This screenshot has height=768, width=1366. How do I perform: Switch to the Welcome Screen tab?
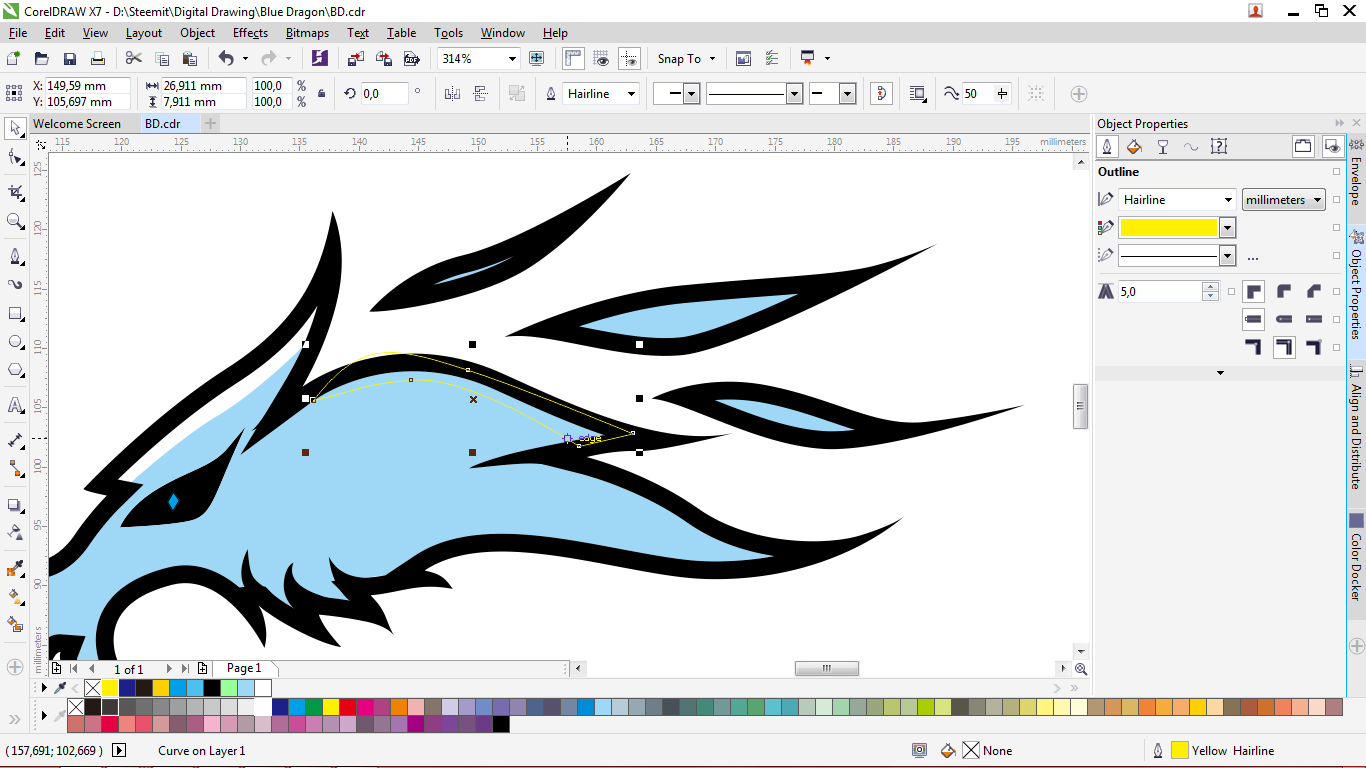[x=77, y=124]
